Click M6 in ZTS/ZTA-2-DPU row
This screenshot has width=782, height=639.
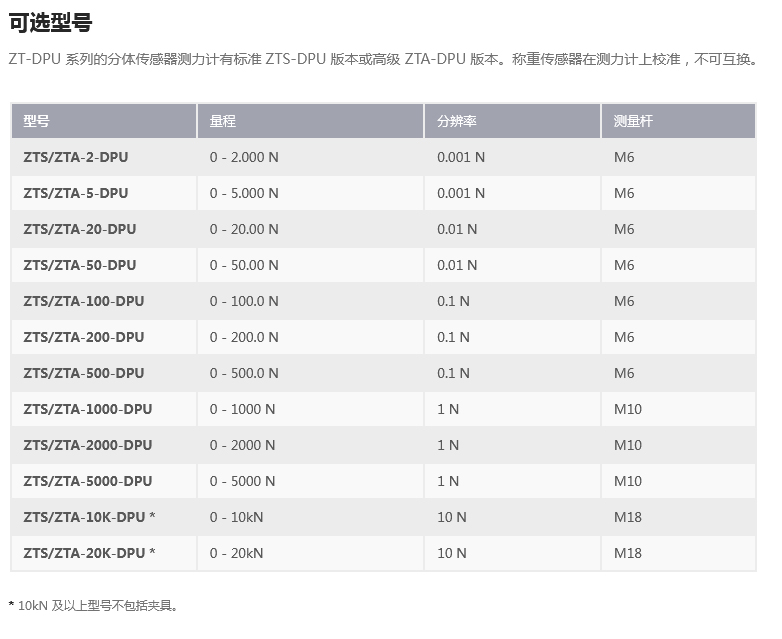click(x=624, y=157)
